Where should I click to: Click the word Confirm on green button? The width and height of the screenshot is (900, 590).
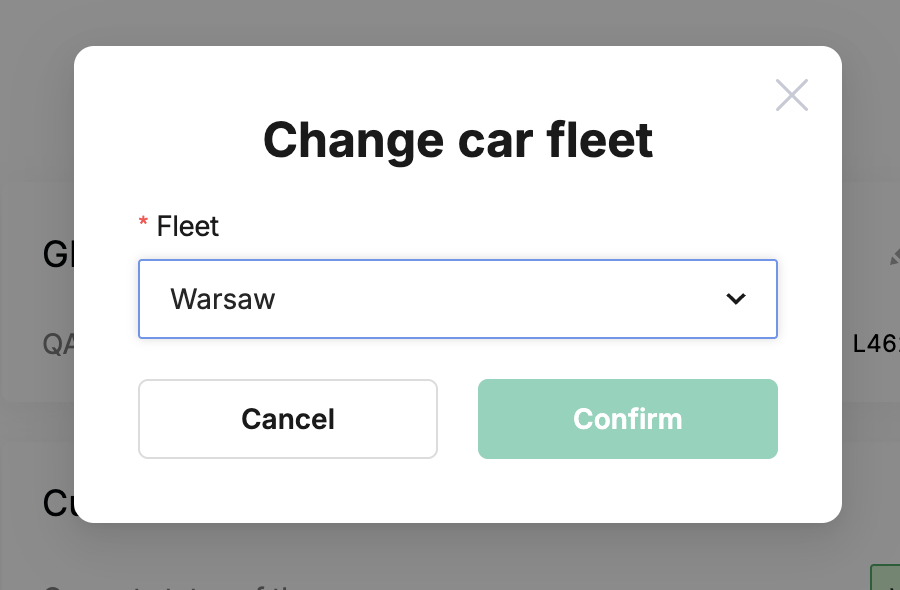pyautogui.click(x=627, y=419)
